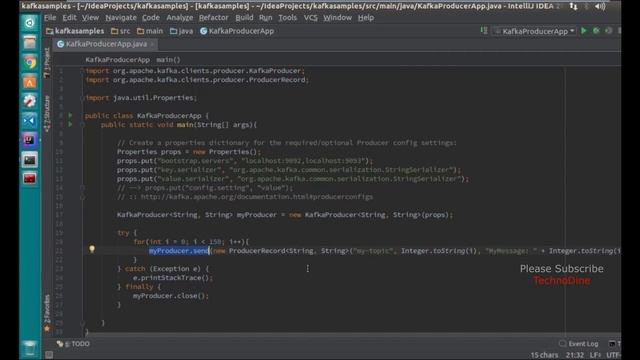Open the Tools menu
Screen dimensions: 640x360
(x=287, y=18)
